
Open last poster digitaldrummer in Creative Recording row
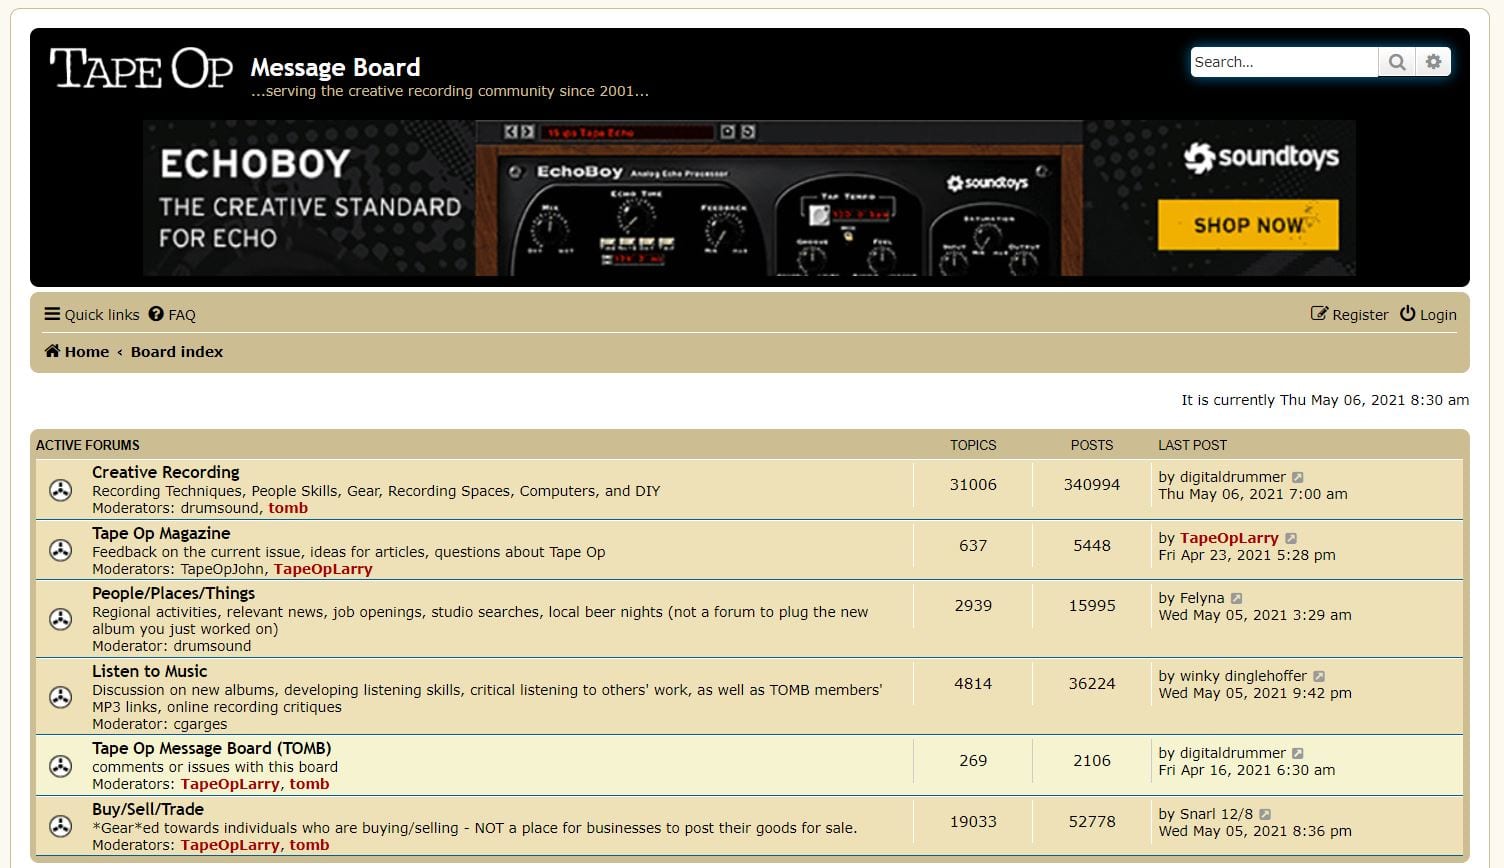click(1233, 478)
